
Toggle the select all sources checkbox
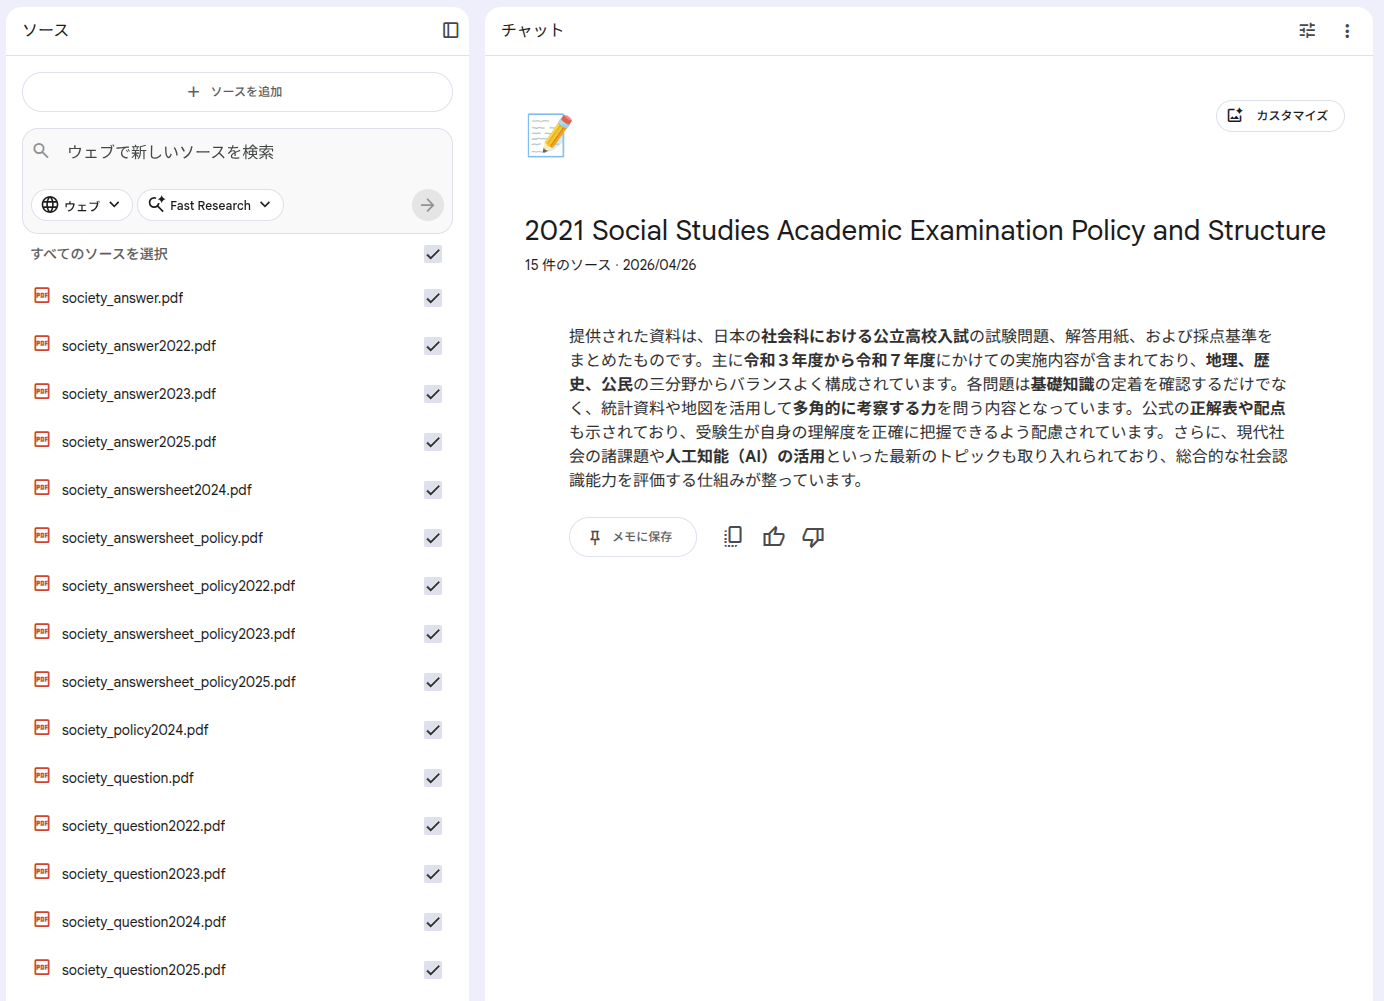tap(433, 254)
